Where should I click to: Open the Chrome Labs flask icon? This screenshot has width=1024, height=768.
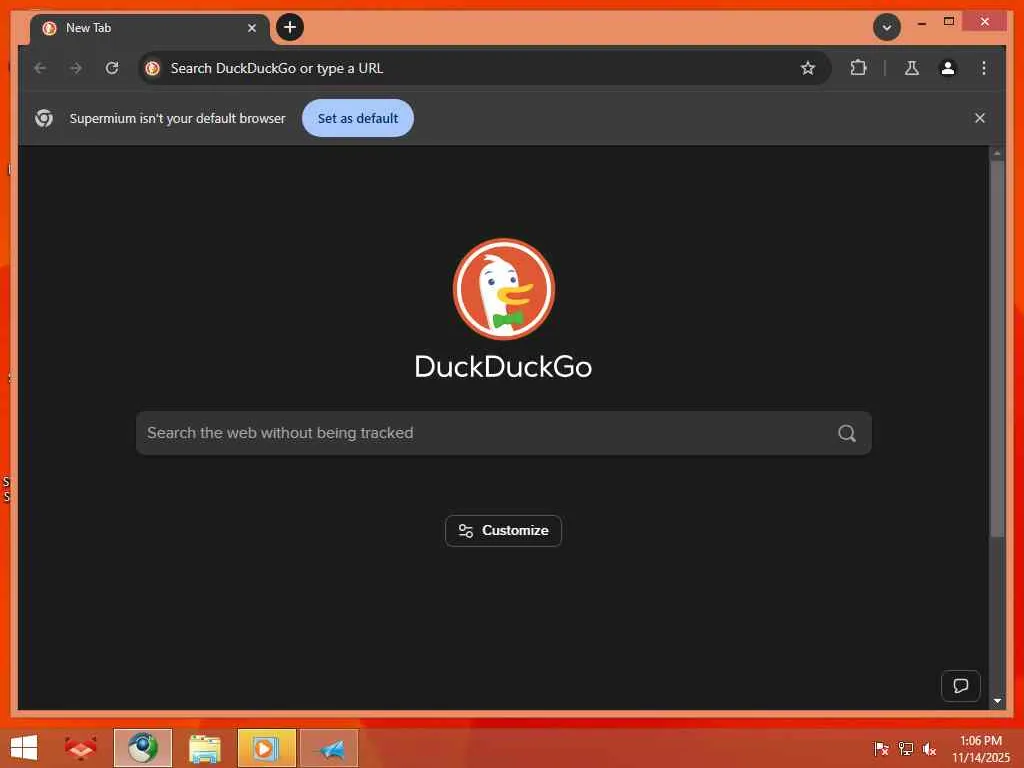click(x=912, y=68)
